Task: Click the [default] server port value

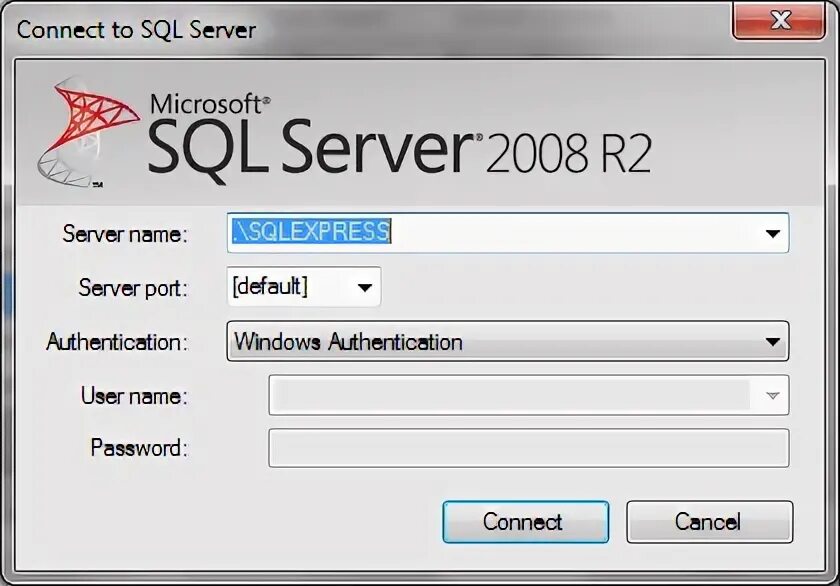Action: click(x=270, y=286)
